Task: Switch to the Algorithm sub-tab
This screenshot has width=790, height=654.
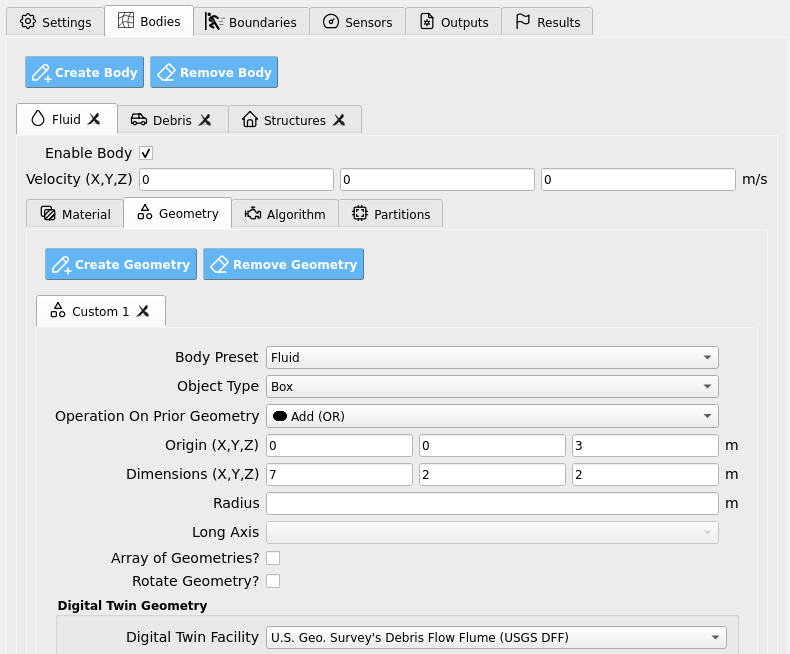Action: (x=285, y=214)
